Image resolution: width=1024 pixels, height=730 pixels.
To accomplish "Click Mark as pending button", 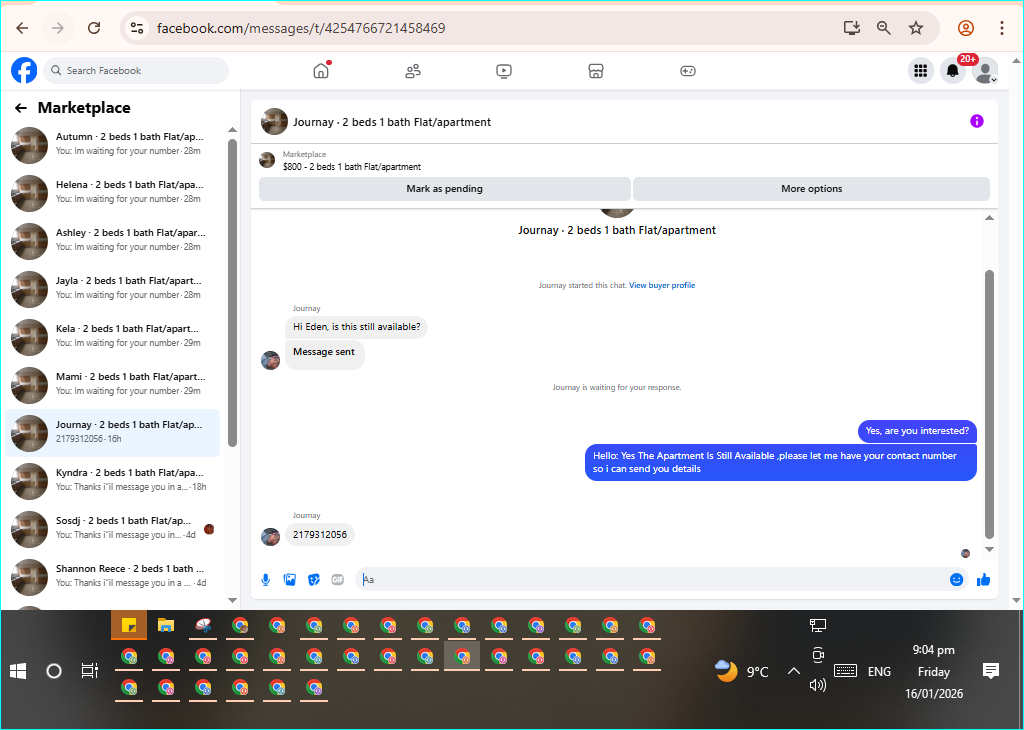I will [x=445, y=189].
